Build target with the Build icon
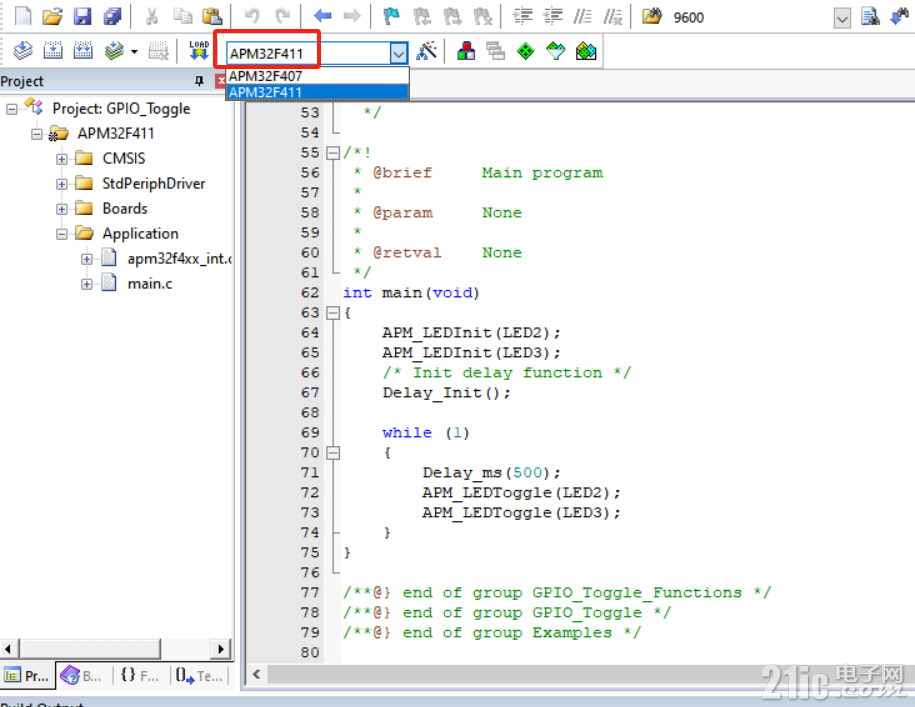 coord(53,51)
